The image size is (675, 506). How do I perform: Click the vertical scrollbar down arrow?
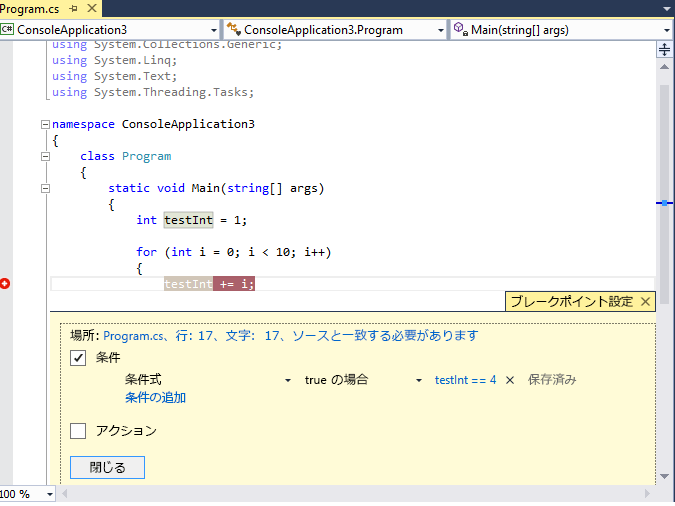click(664, 476)
